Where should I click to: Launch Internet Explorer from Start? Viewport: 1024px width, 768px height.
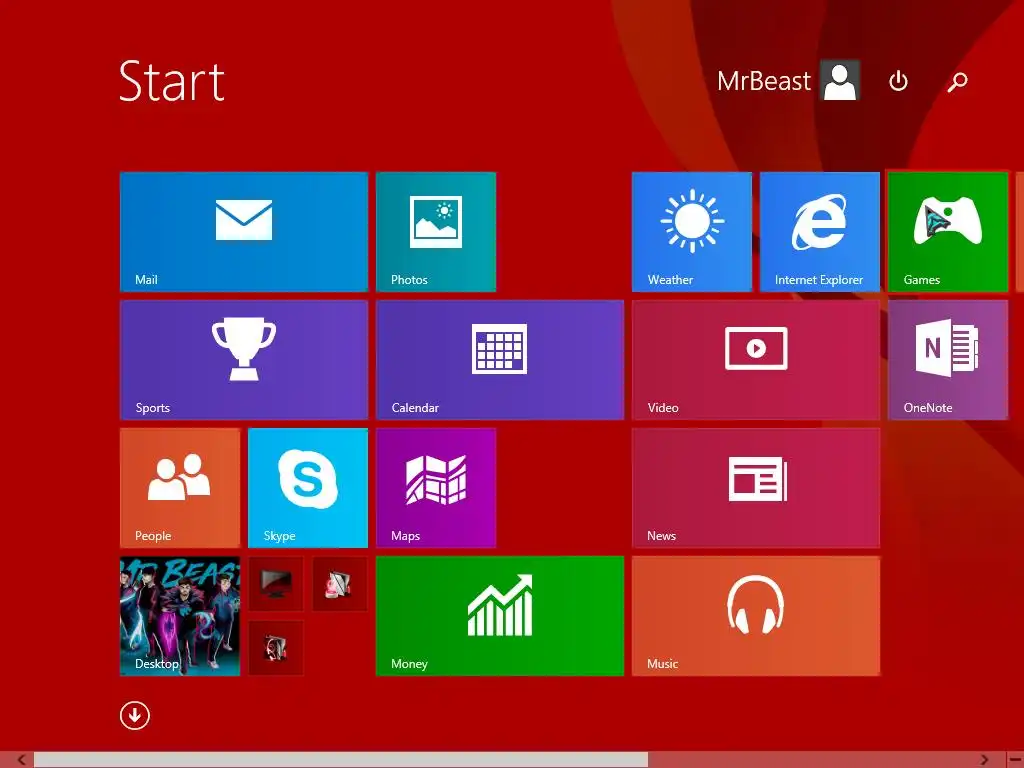(820, 232)
